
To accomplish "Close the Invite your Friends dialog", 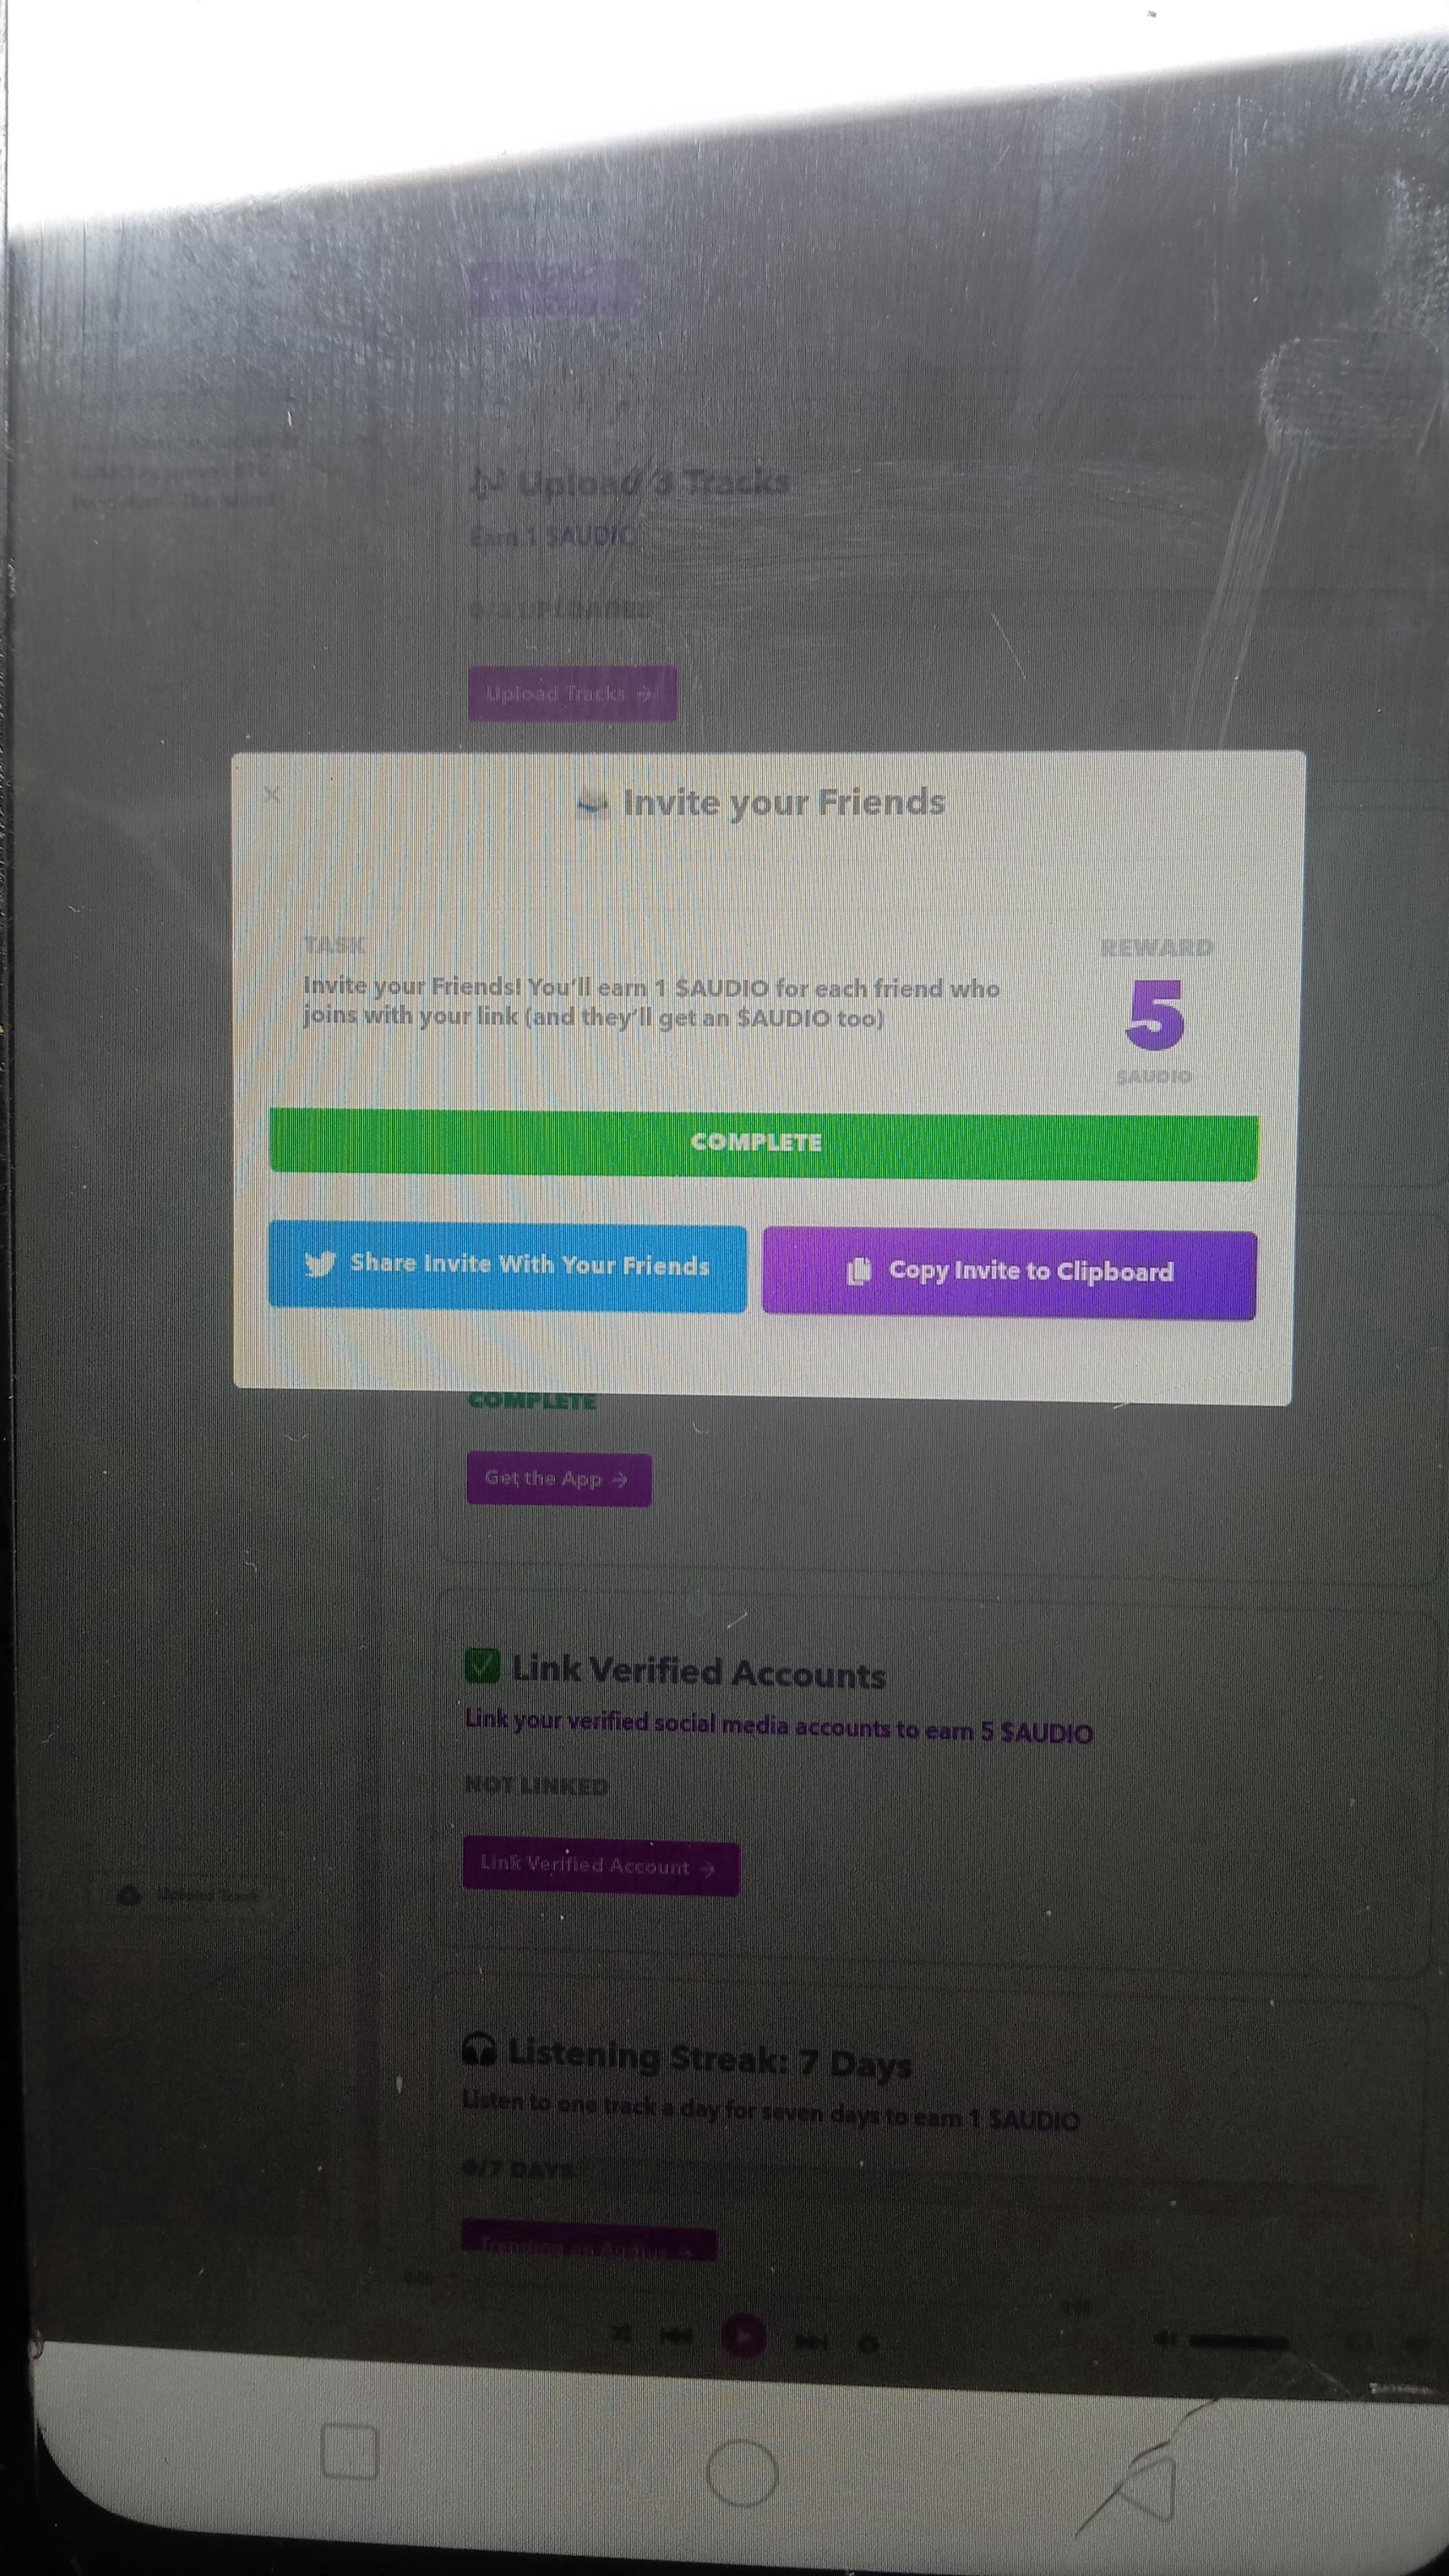I will point(271,795).
